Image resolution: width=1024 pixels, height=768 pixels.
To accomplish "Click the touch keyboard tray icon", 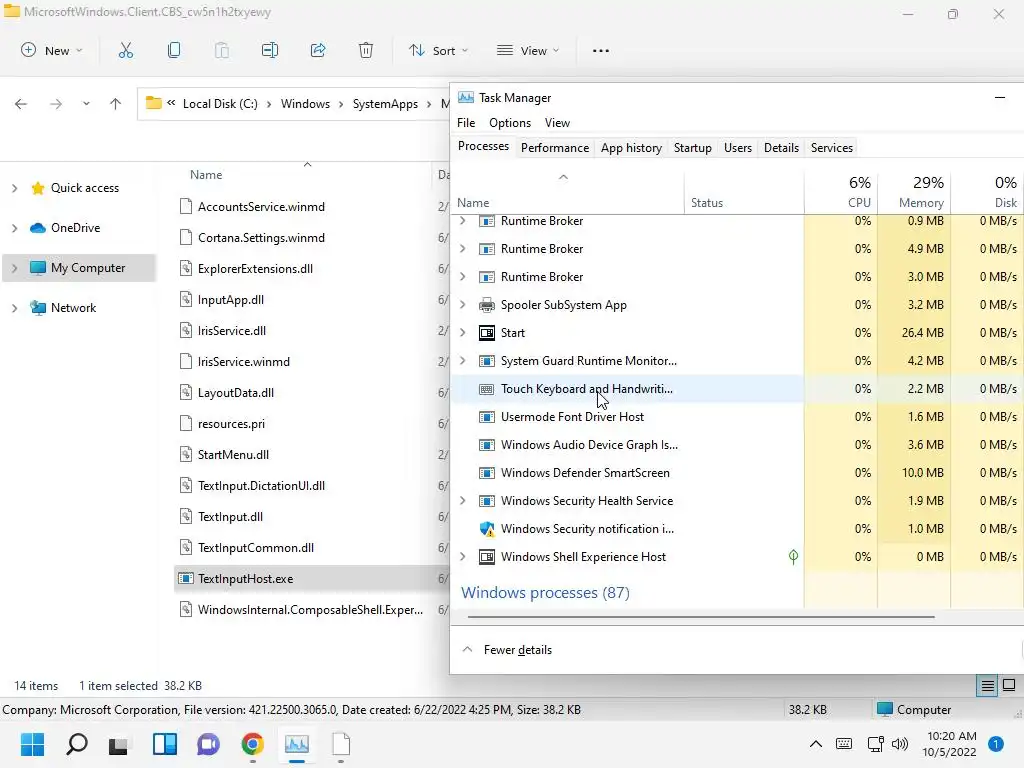I will pos(844,744).
